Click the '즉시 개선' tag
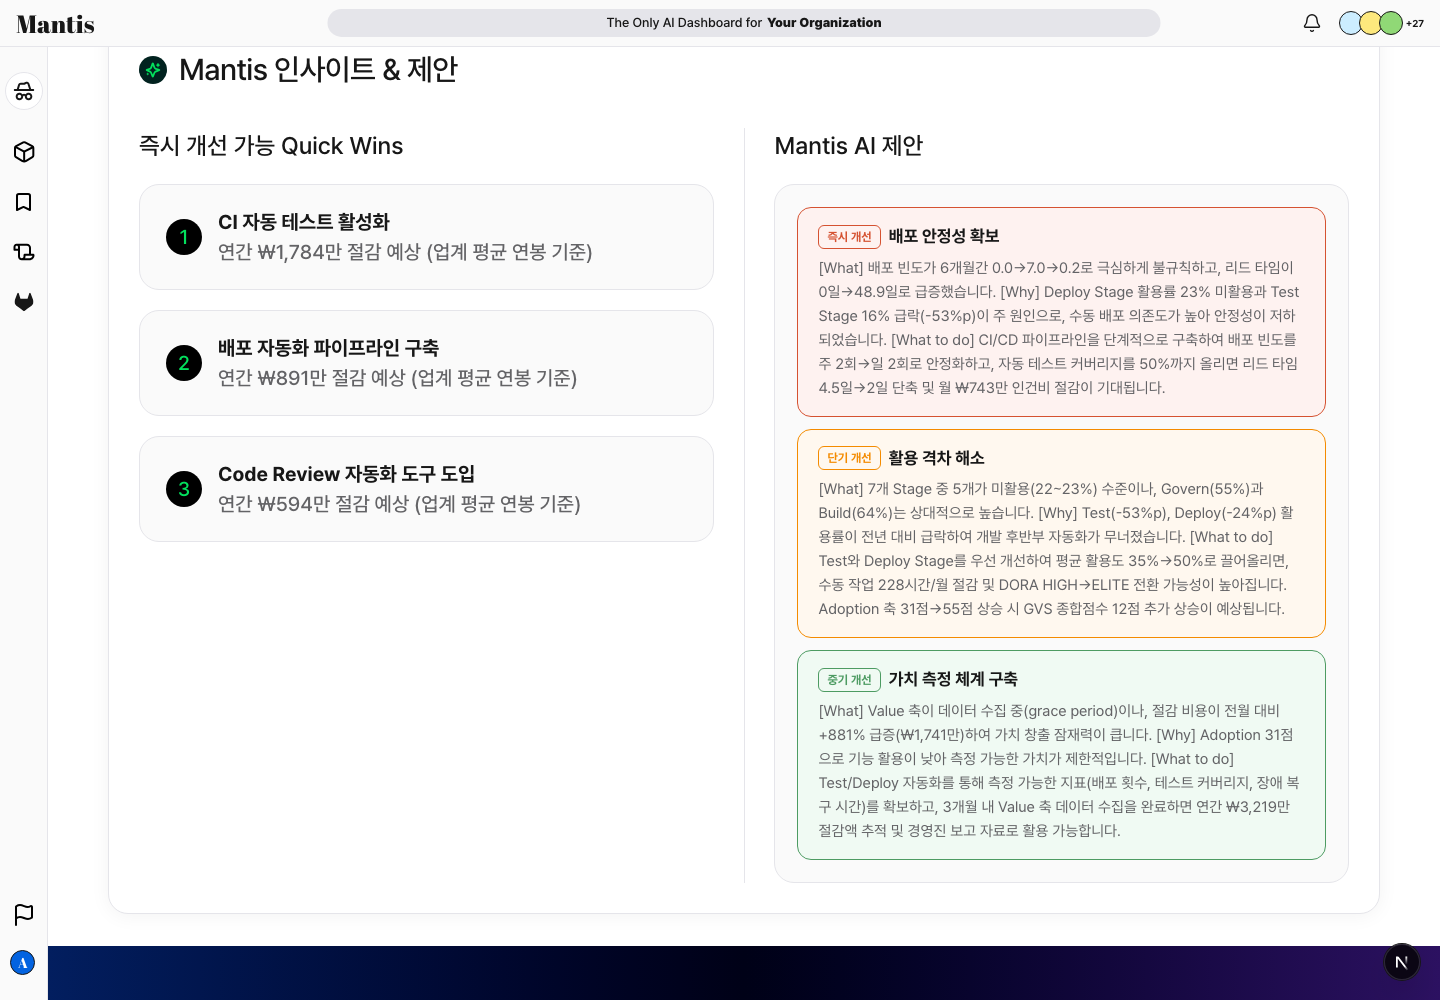 (x=849, y=236)
